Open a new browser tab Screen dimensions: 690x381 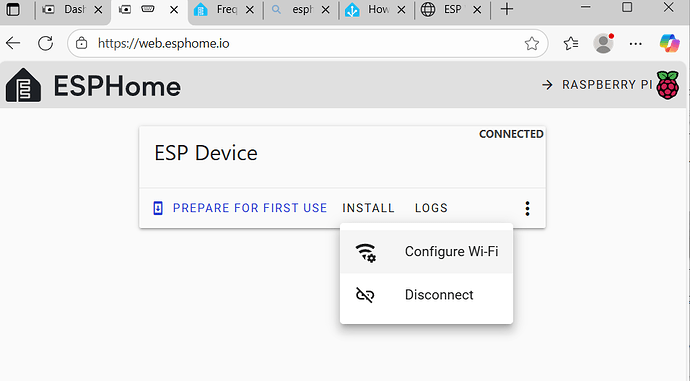(x=507, y=9)
